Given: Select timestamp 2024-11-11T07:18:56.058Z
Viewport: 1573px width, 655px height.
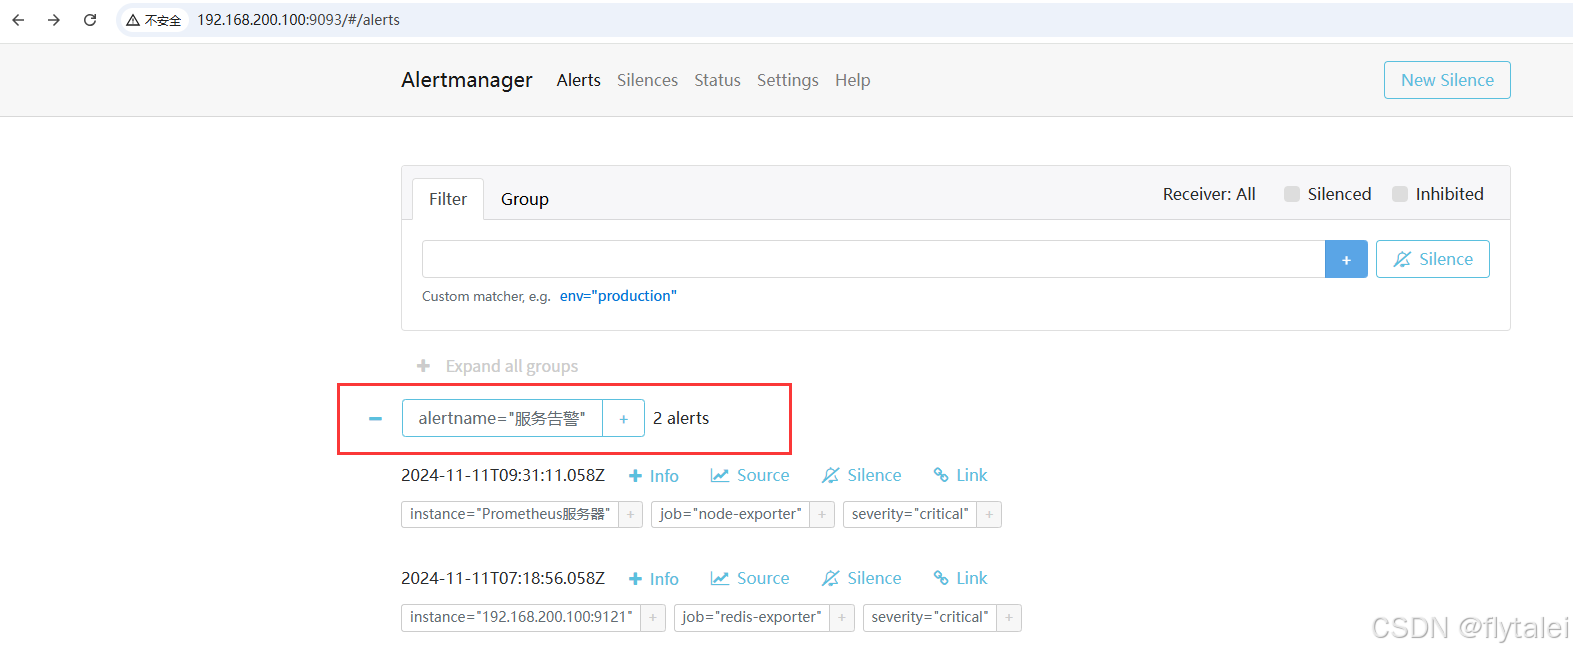Looking at the screenshot, I should [x=503, y=578].
